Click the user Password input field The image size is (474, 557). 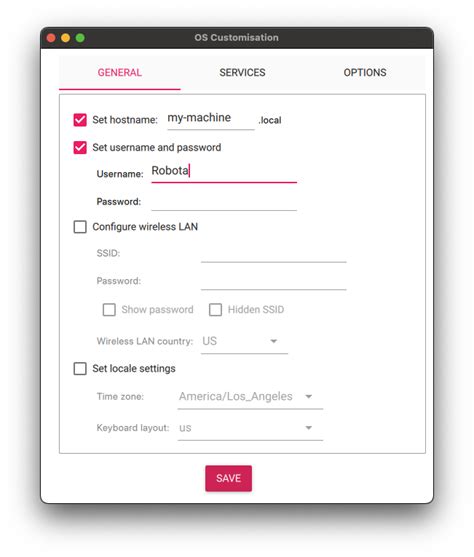pyautogui.click(x=224, y=202)
